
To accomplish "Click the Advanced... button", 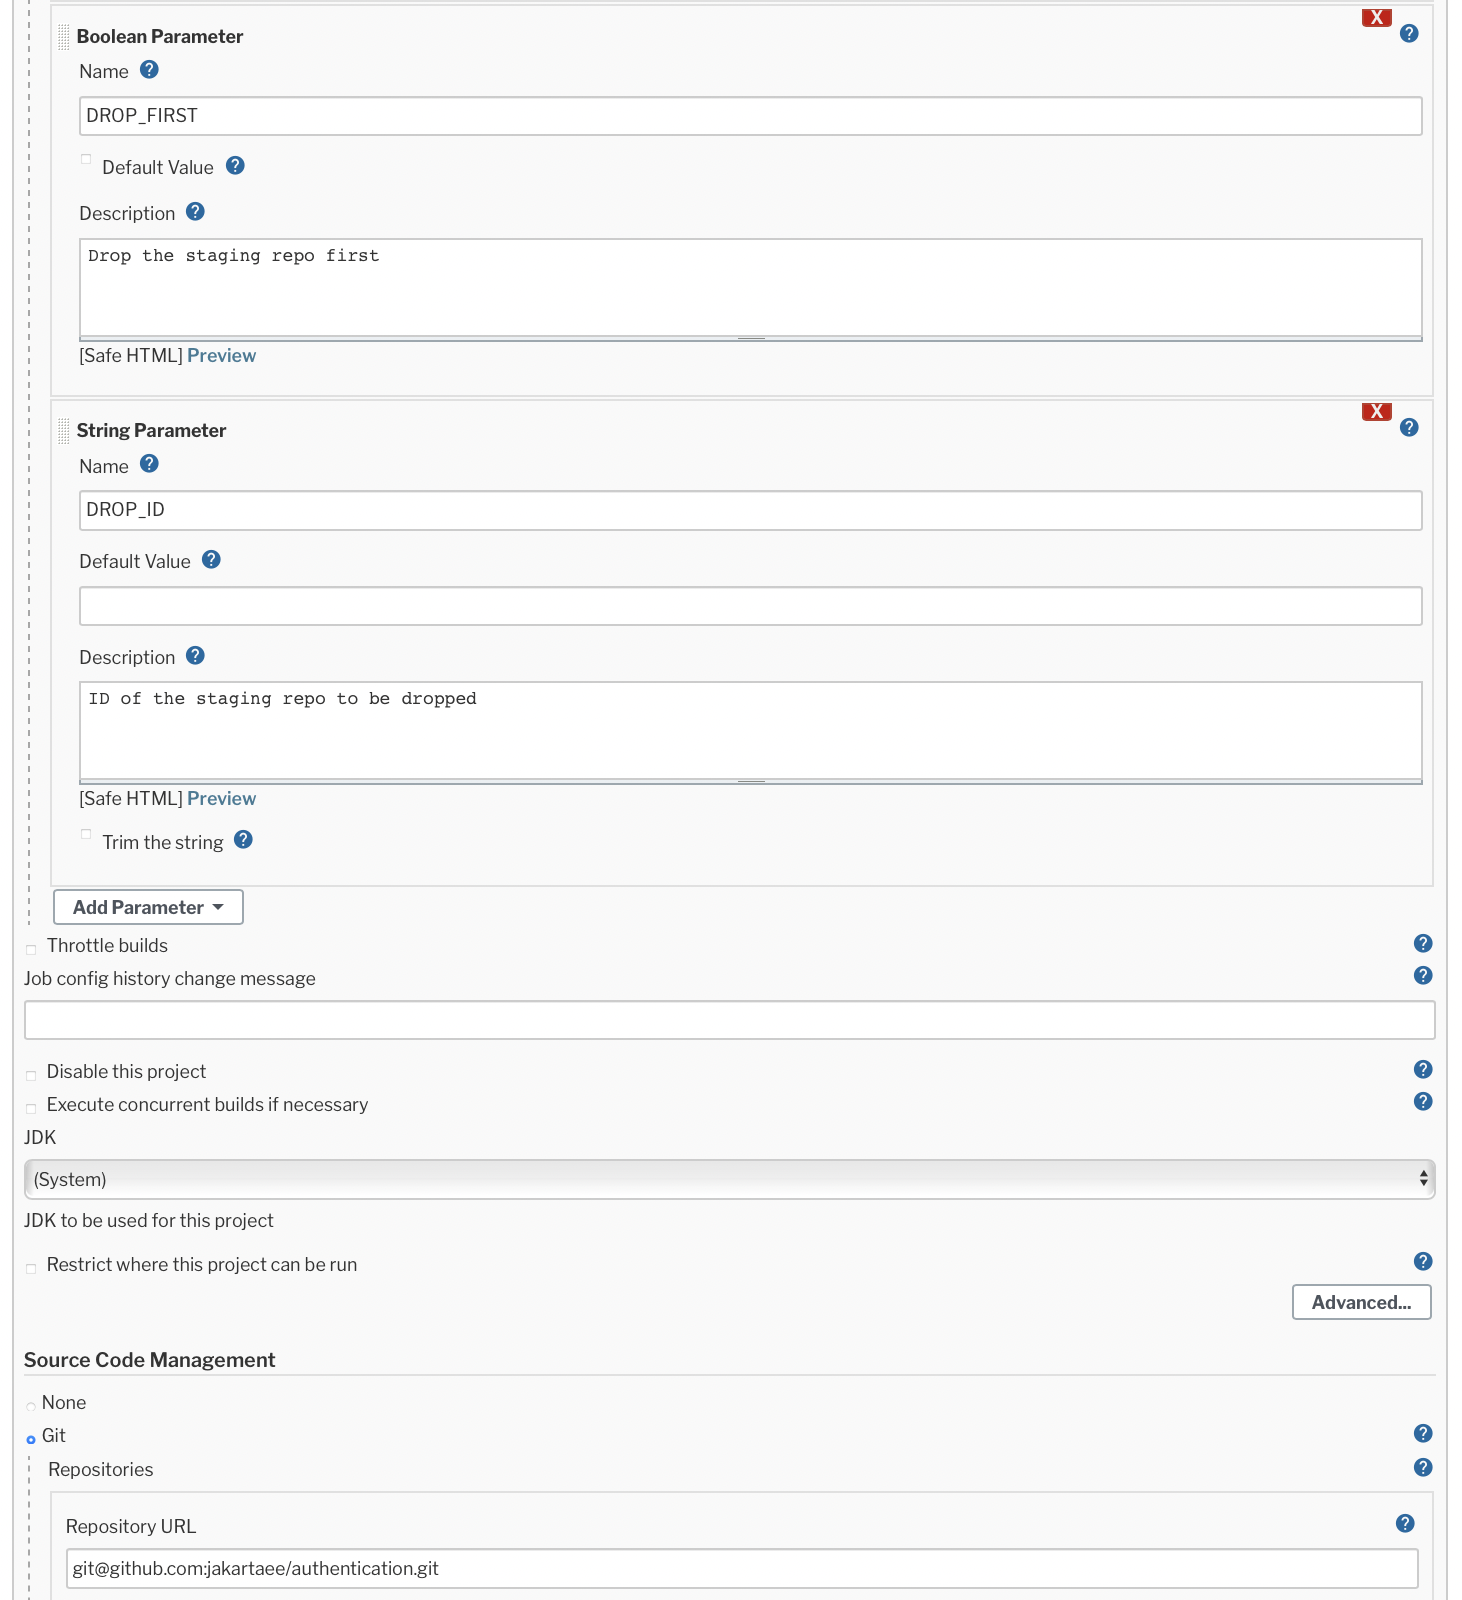I will point(1361,1302).
